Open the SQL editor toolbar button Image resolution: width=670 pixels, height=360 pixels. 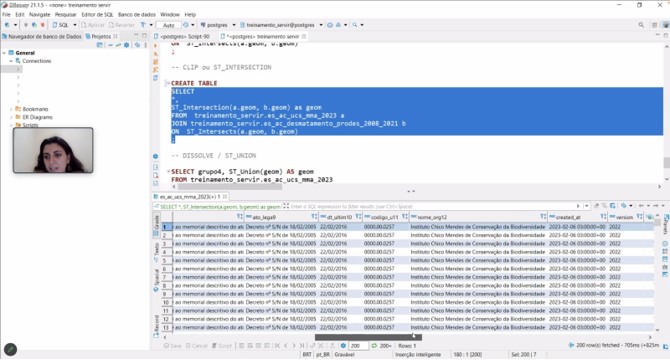tap(61, 25)
